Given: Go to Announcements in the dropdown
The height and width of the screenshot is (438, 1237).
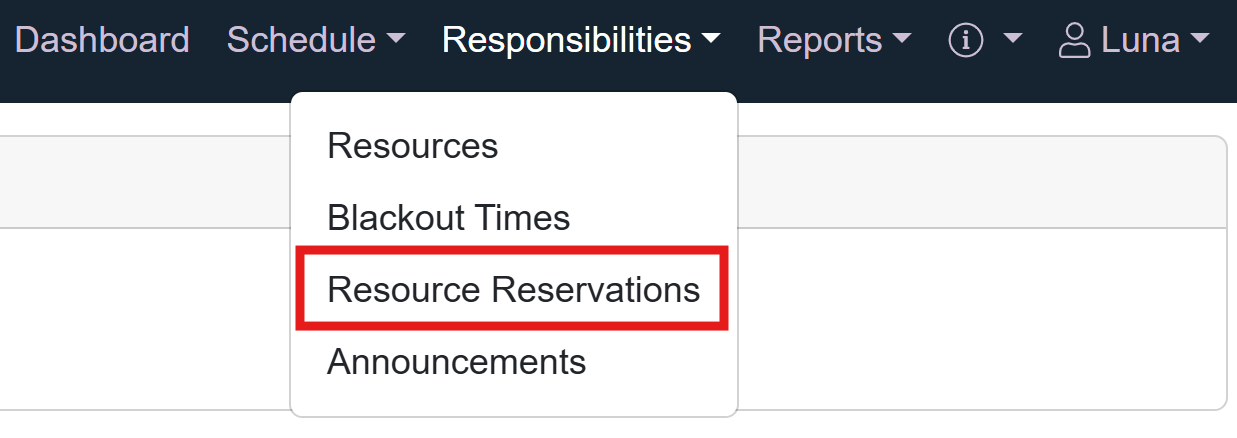Looking at the screenshot, I should coord(456,361).
